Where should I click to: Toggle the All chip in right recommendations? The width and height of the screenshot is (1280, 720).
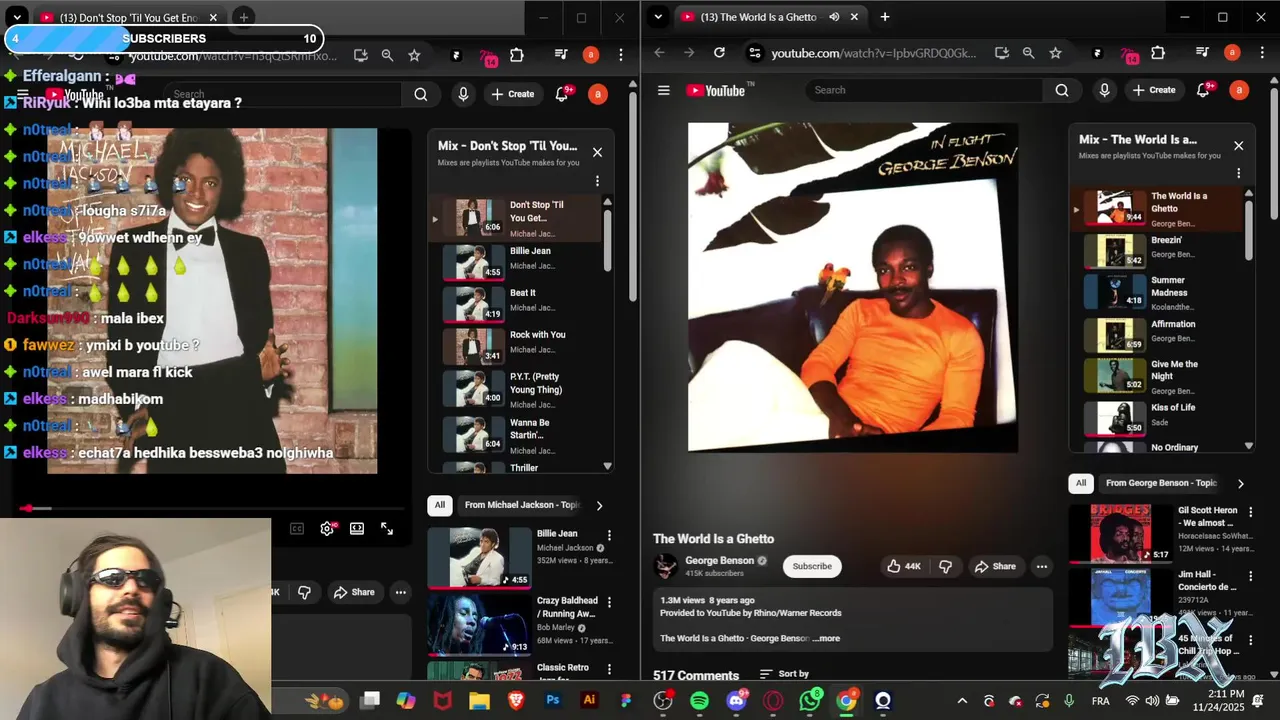click(x=1080, y=483)
